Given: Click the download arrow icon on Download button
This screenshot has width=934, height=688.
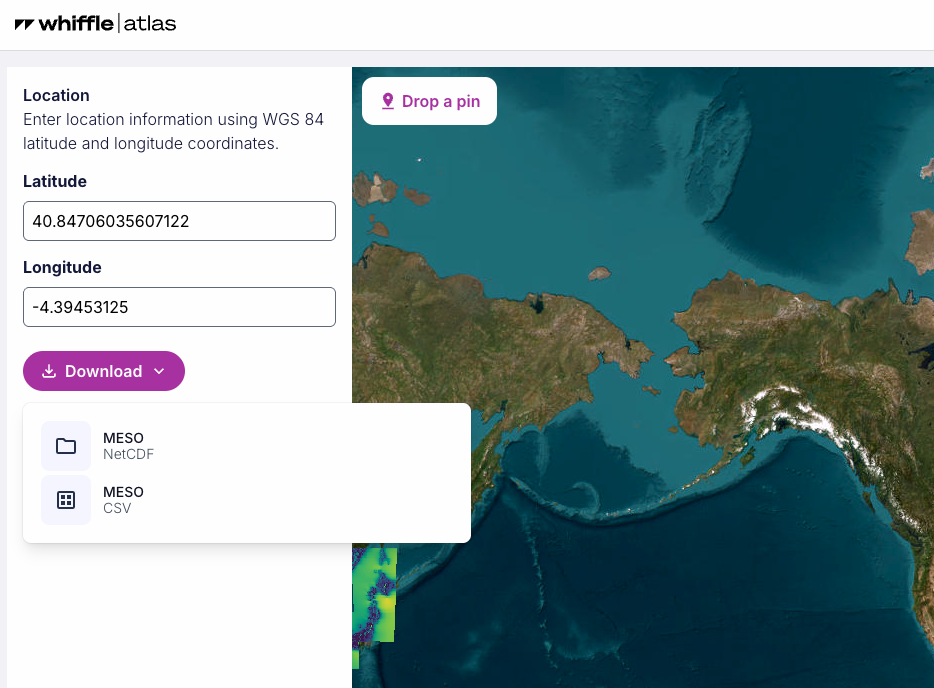Looking at the screenshot, I should (x=49, y=371).
